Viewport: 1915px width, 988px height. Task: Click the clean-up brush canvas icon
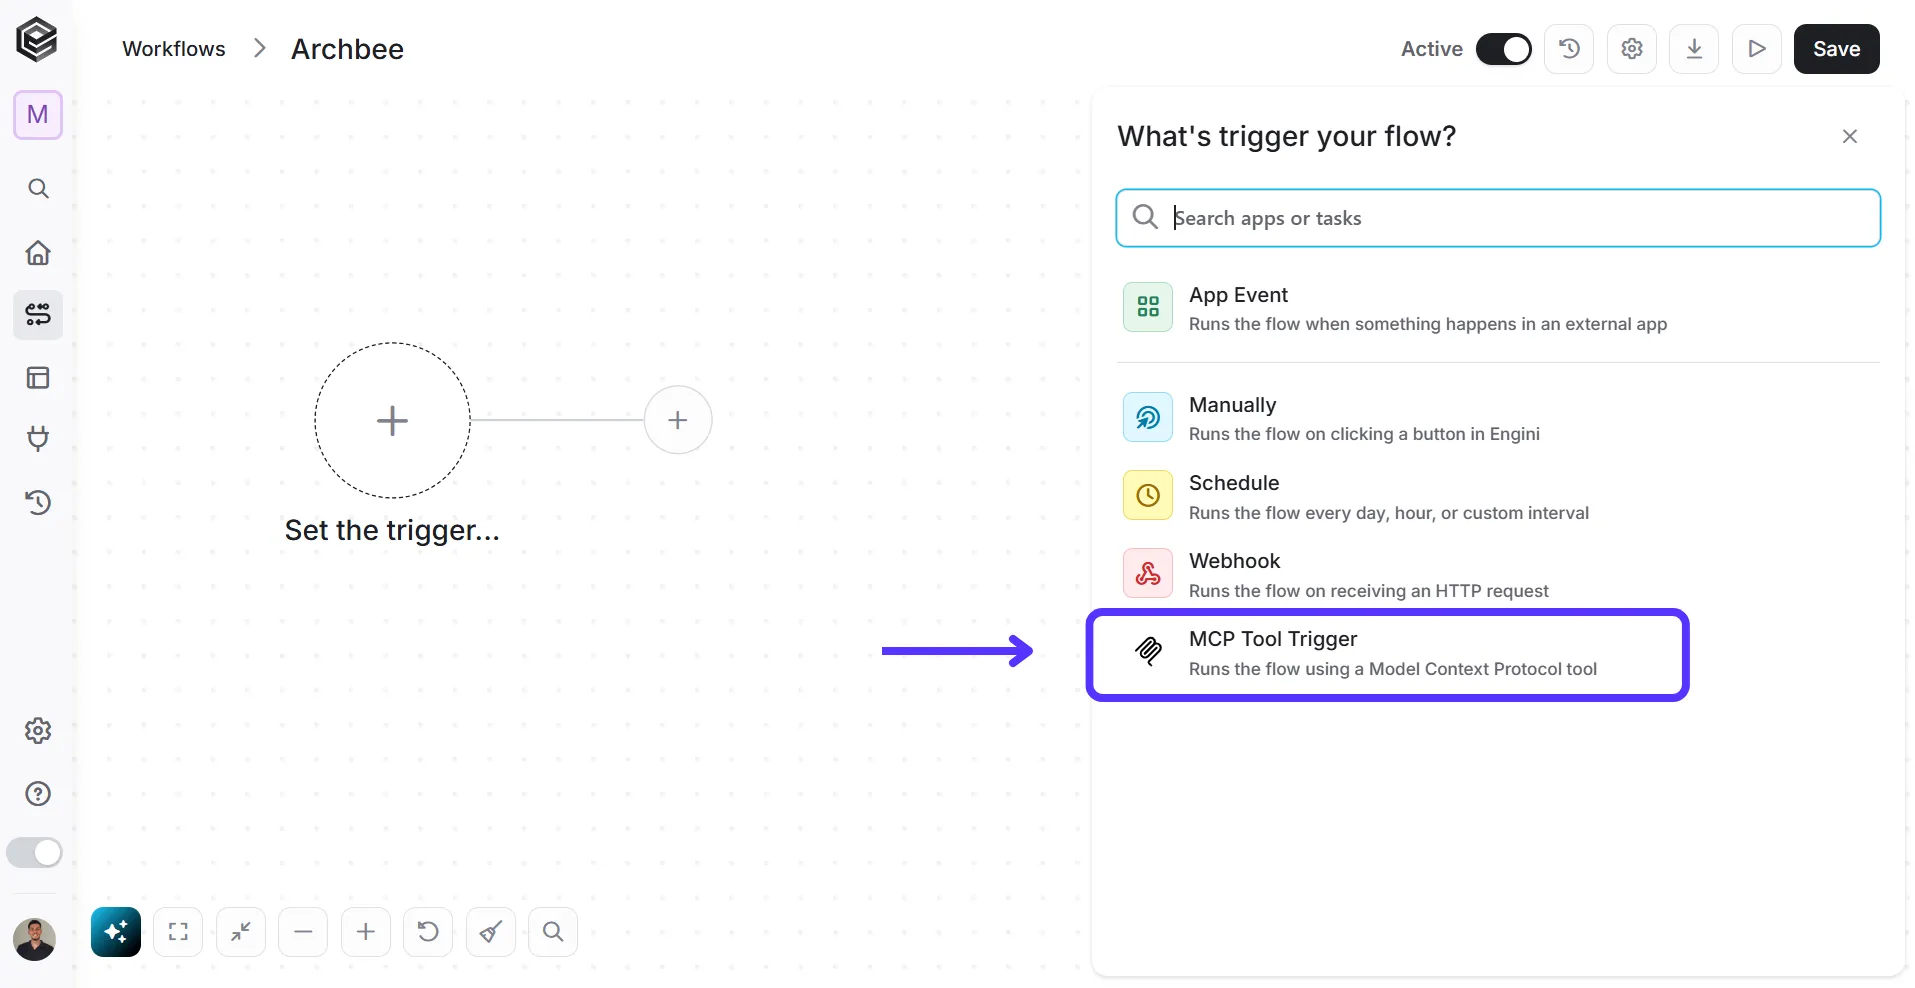coord(491,932)
